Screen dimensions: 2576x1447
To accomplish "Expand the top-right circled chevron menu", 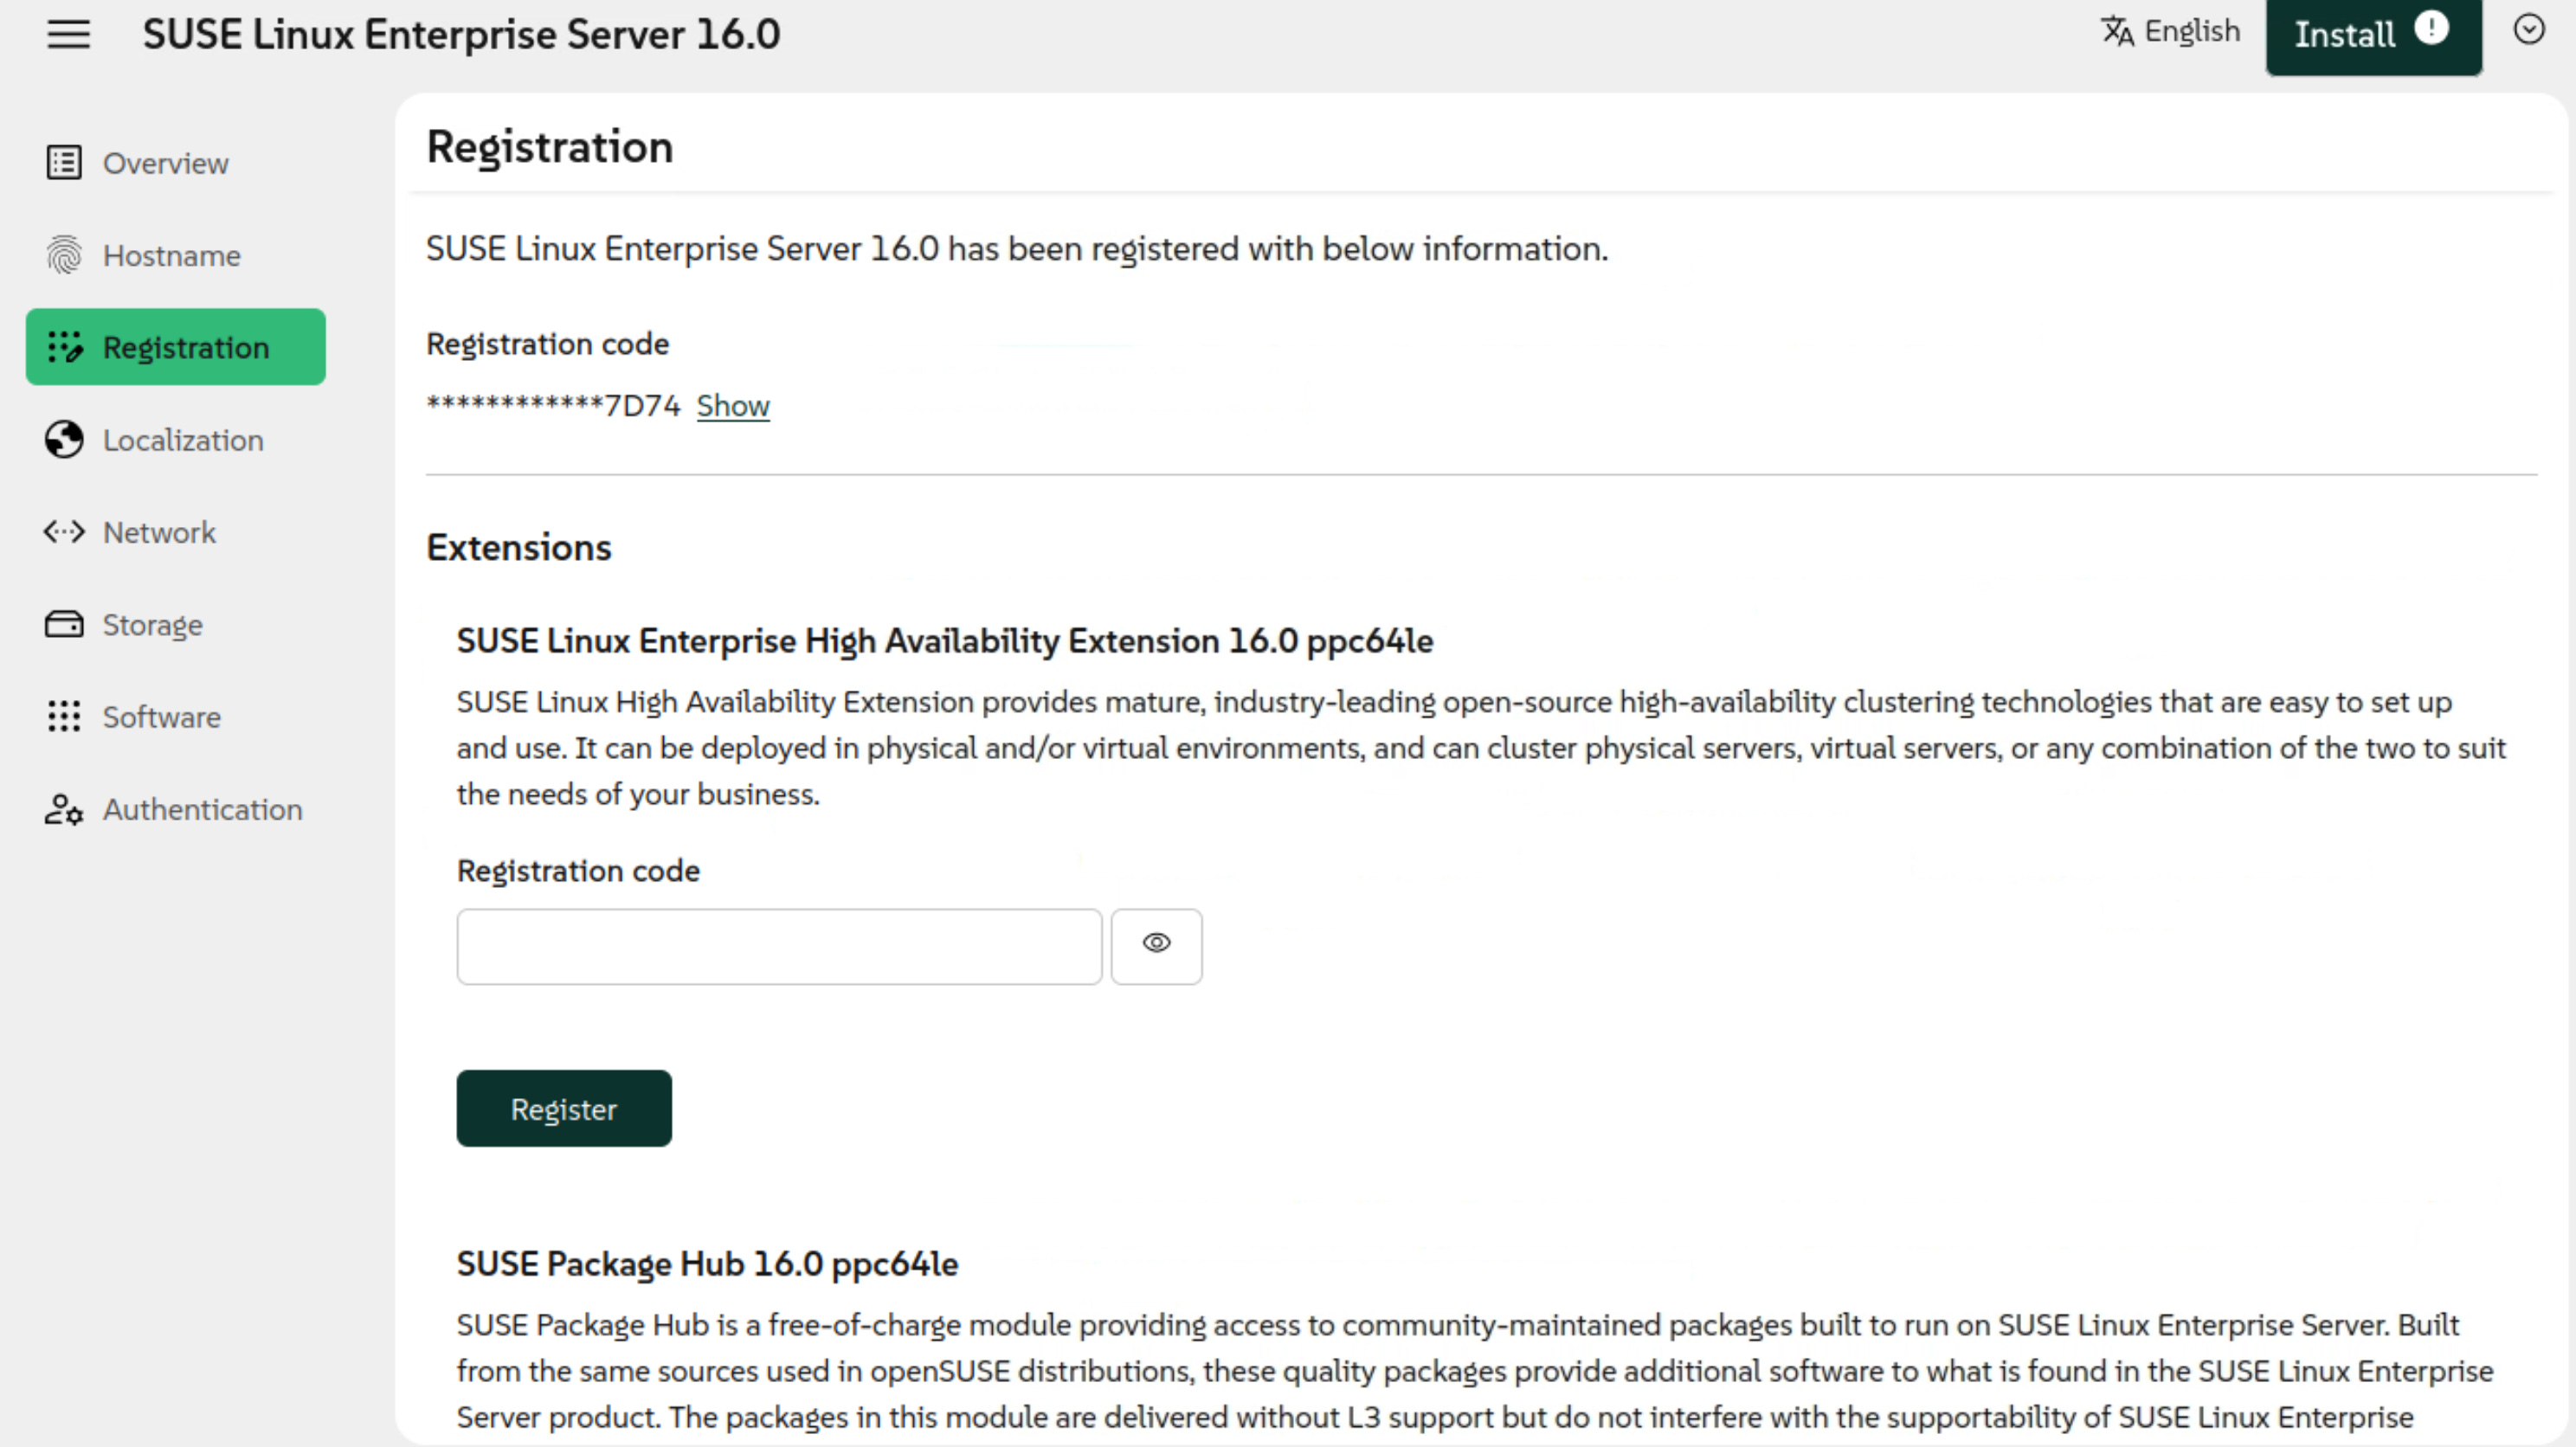I will (x=2528, y=30).
